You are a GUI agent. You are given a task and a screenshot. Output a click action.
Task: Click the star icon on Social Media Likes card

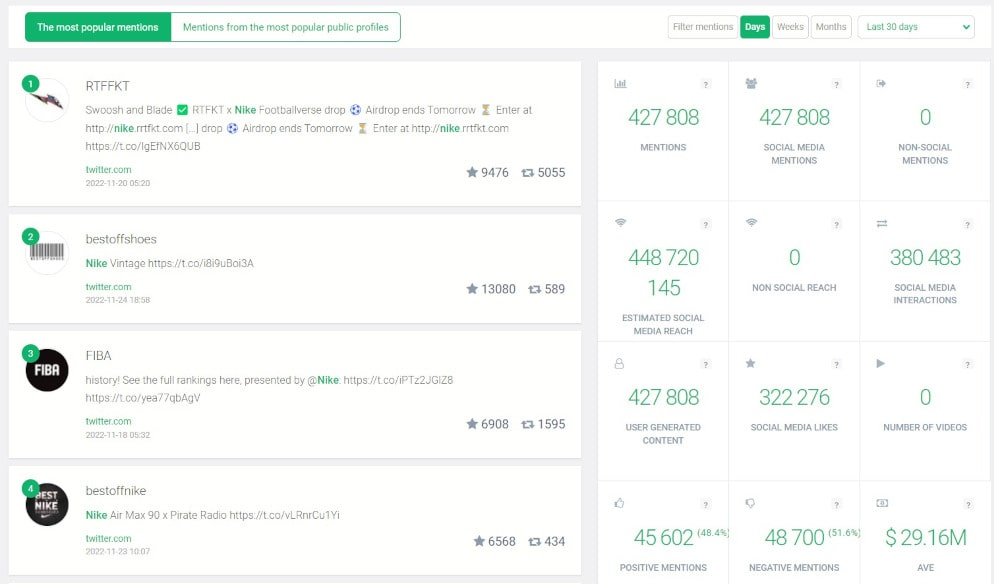coord(751,363)
